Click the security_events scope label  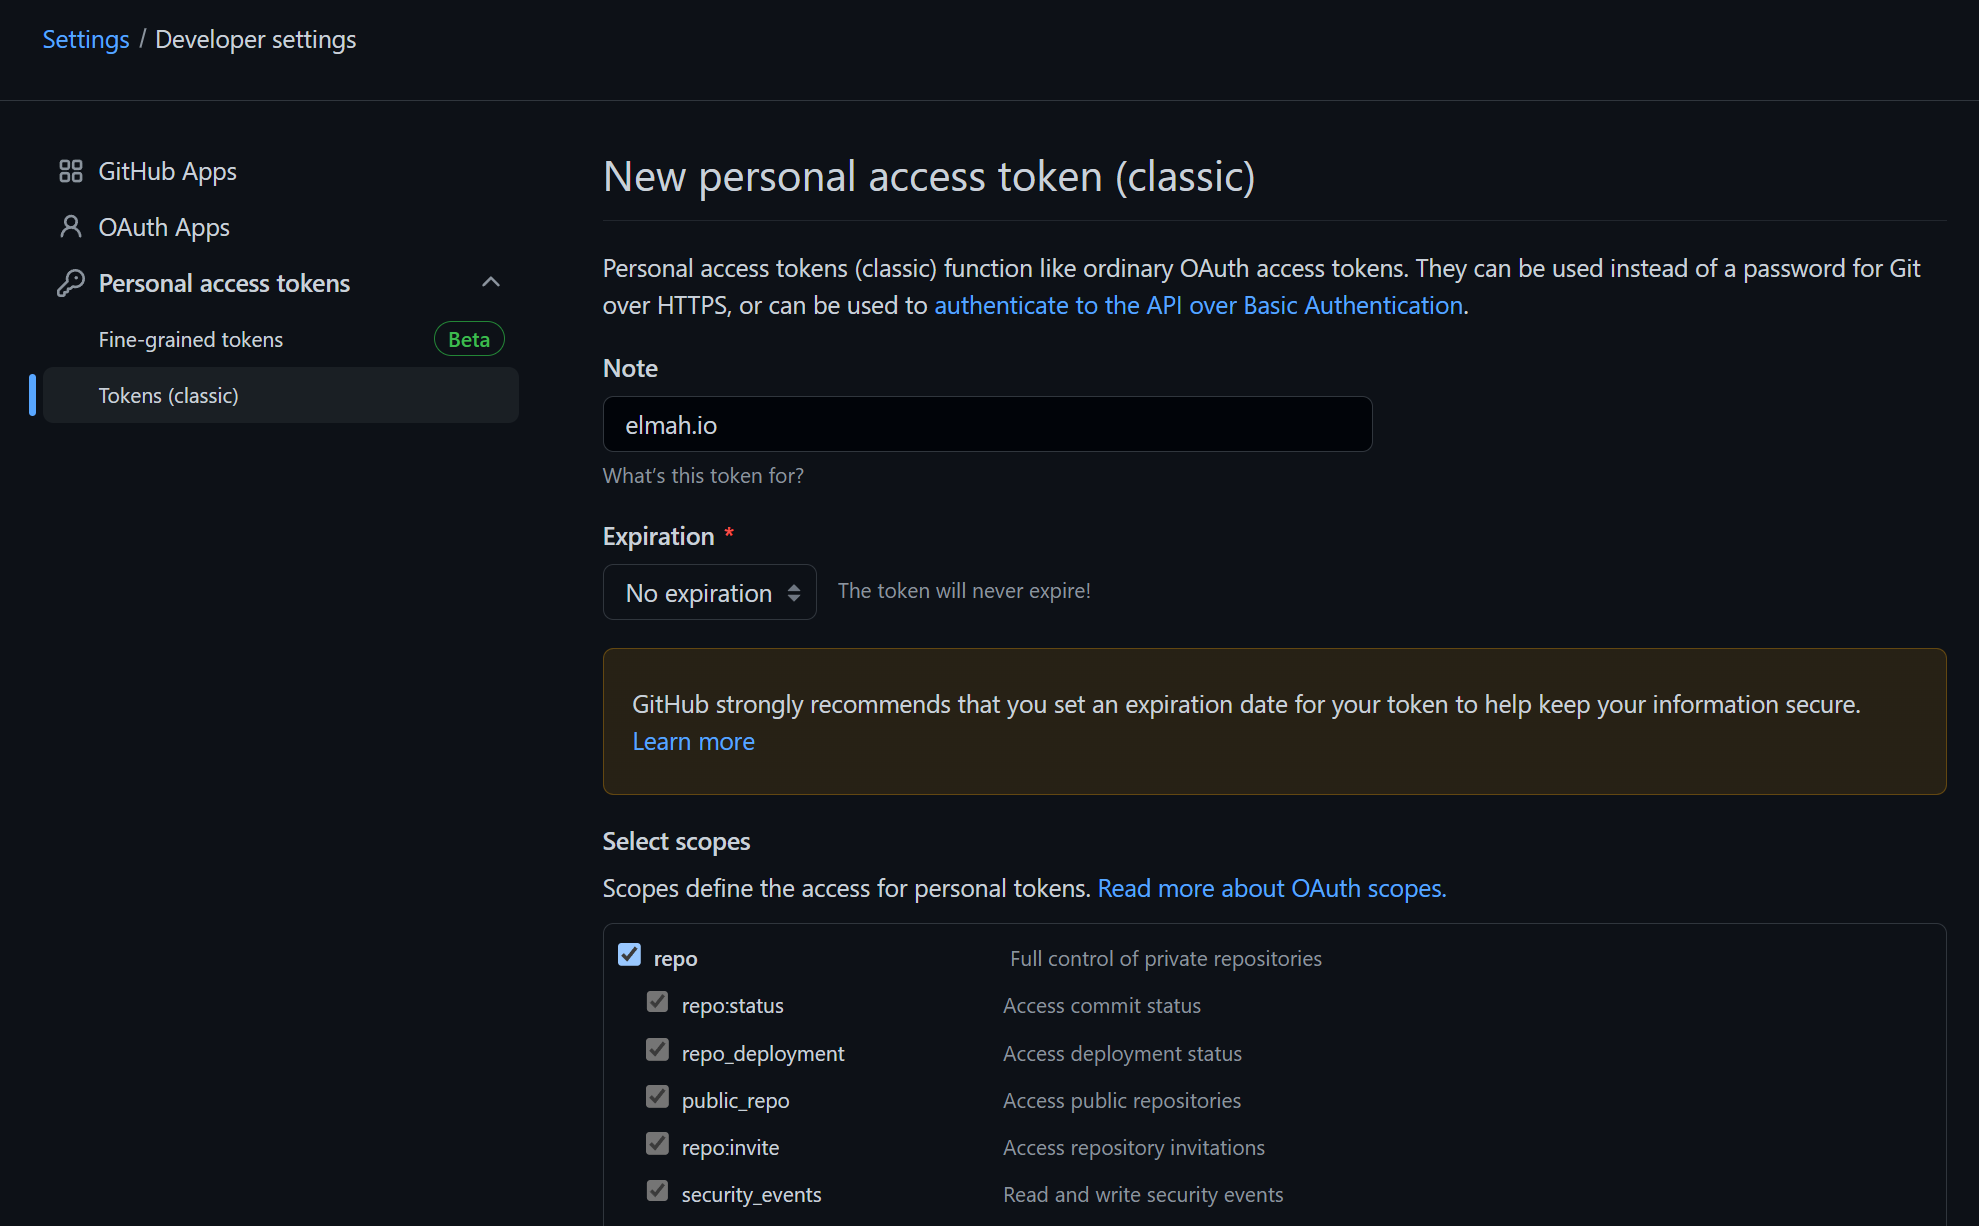tap(751, 1194)
